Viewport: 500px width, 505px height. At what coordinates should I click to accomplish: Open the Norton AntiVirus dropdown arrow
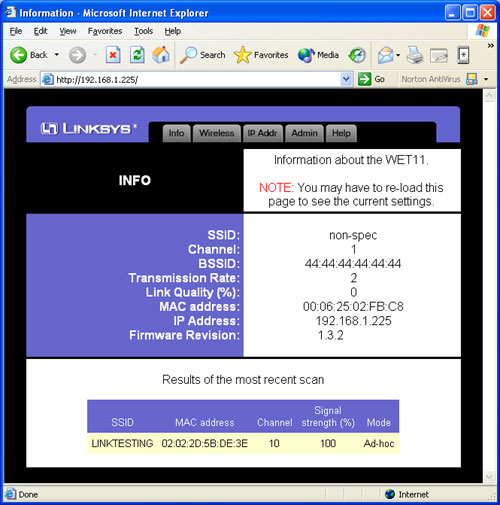pyautogui.click(x=486, y=79)
